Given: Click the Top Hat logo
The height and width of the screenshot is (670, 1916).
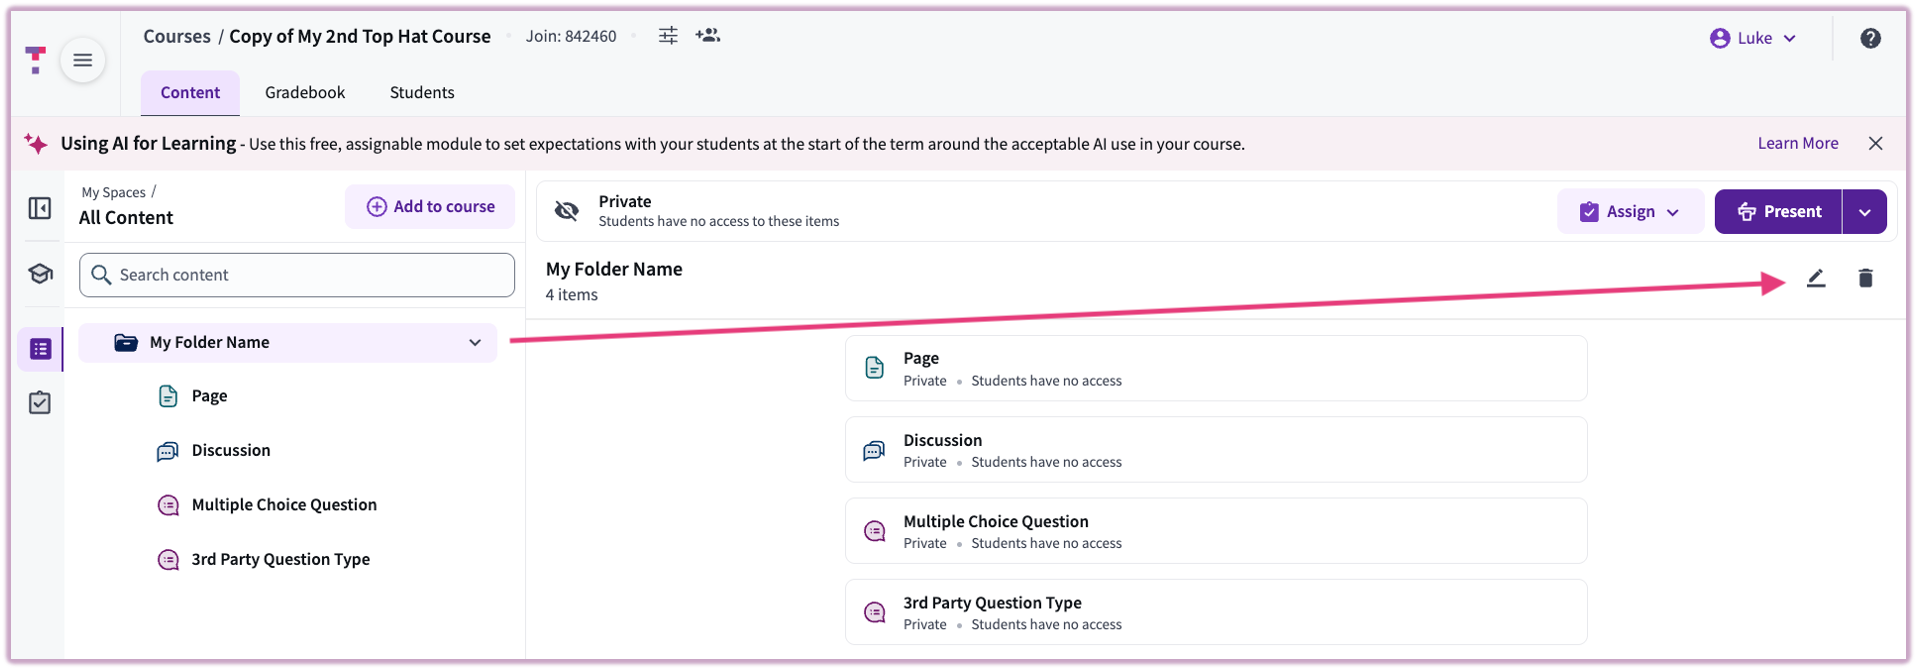Looking at the screenshot, I should click(36, 60).
